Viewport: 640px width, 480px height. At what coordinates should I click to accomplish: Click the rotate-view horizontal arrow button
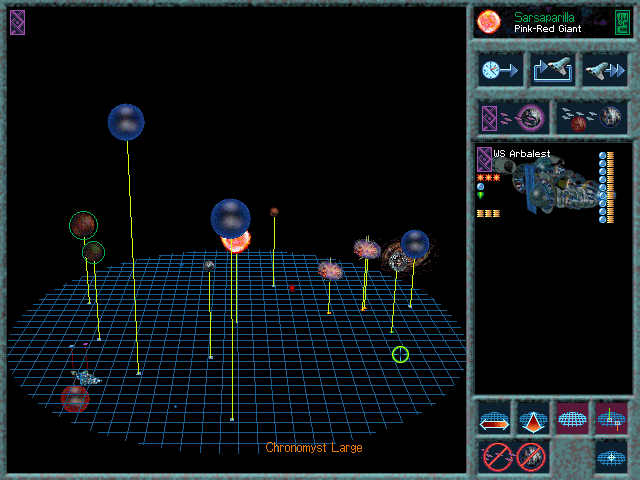coord(494,418)
